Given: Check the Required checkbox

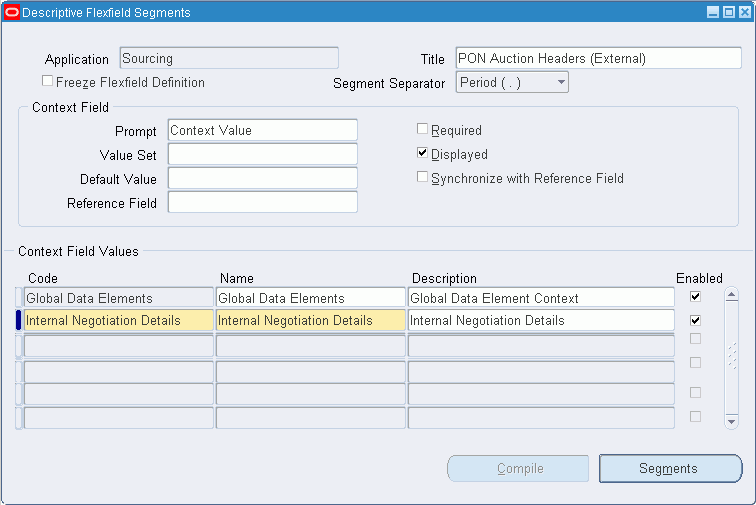Looking at the screenshot, I should [423, 130].
